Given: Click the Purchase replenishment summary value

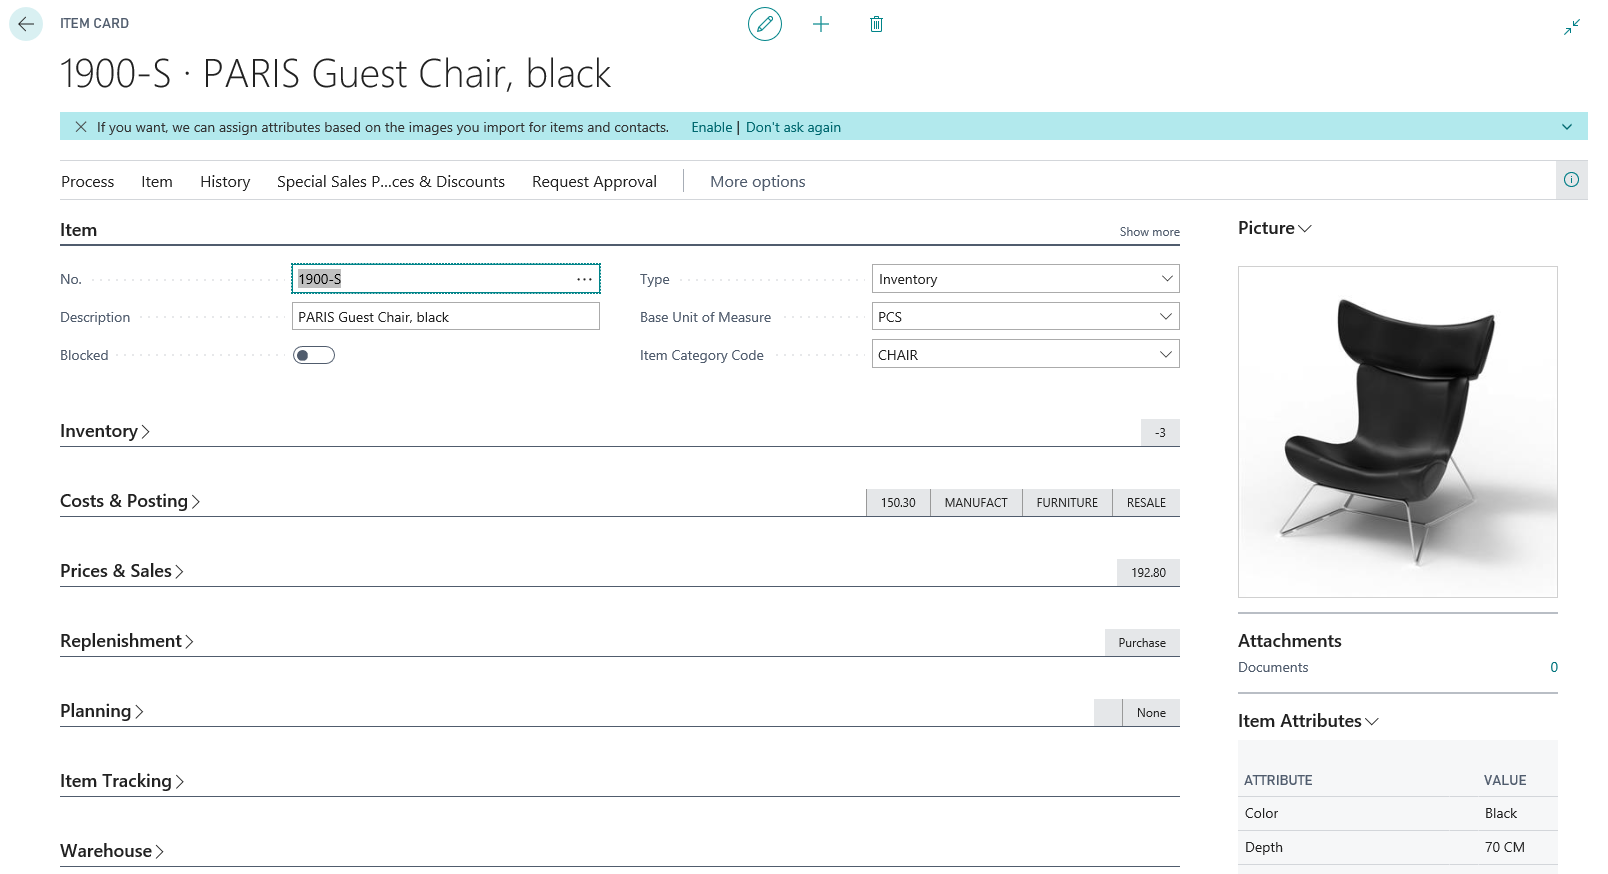Looking at the screenshot, I should [1142, 643].
